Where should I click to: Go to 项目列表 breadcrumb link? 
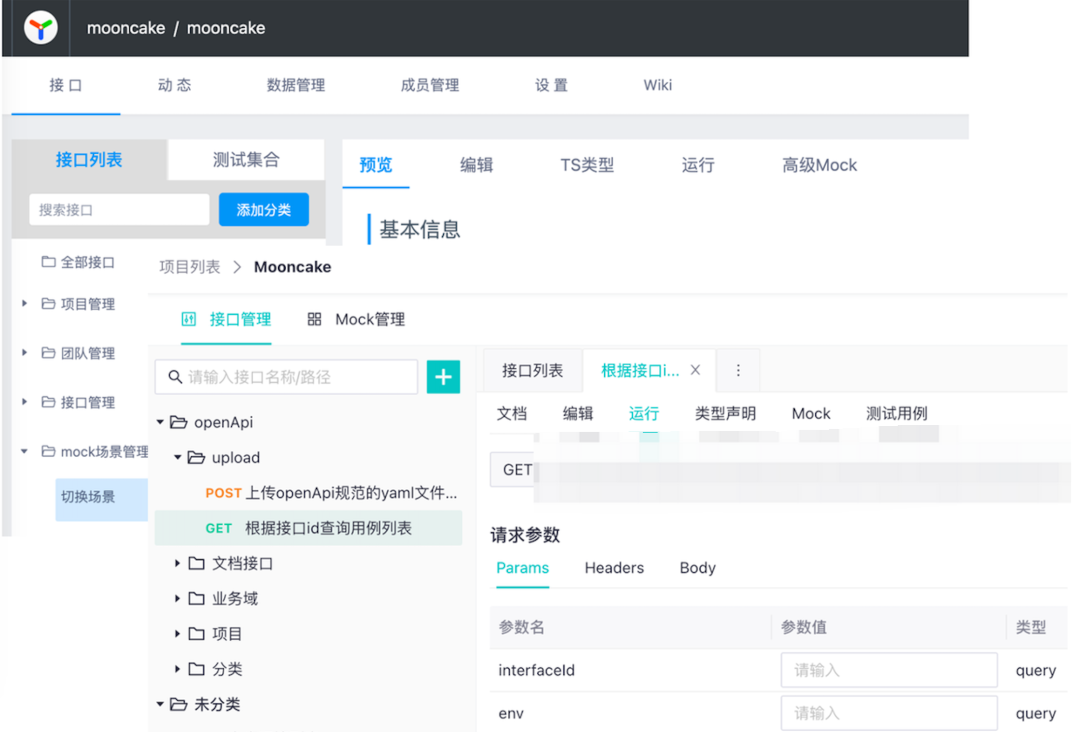pos(190,267)
